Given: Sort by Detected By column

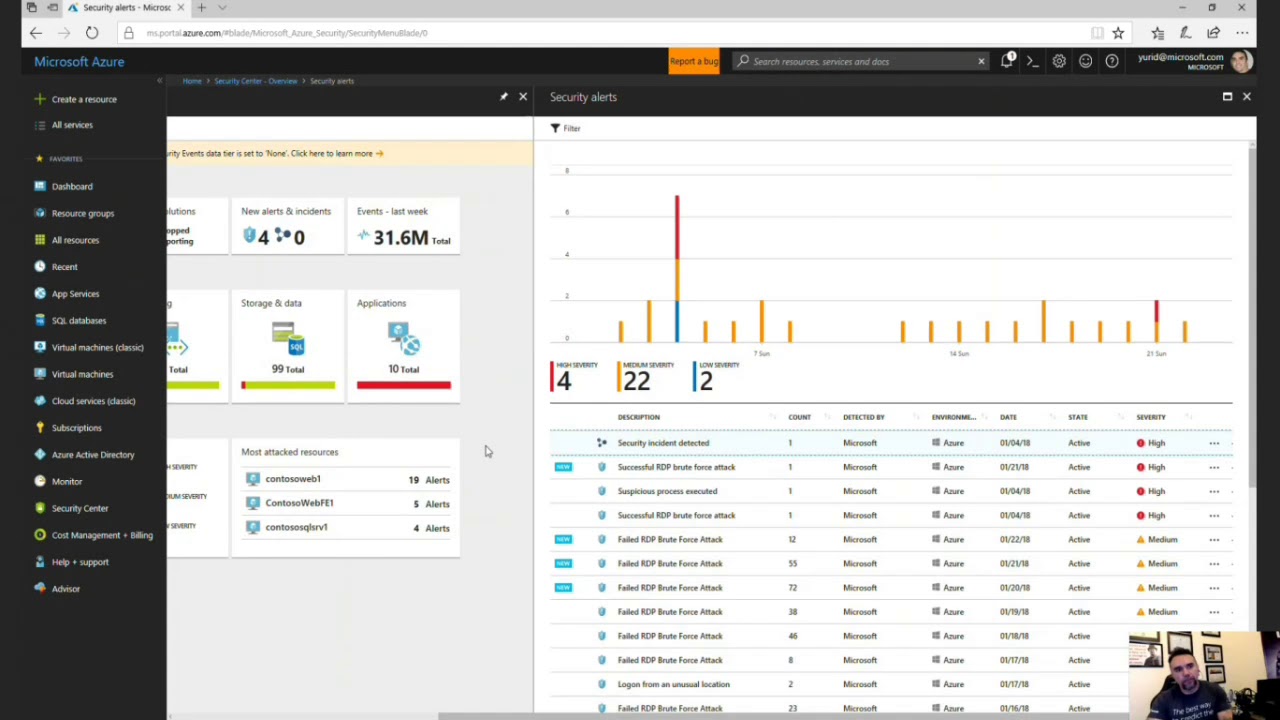Looking at the screenshot, I should point(863,417).
